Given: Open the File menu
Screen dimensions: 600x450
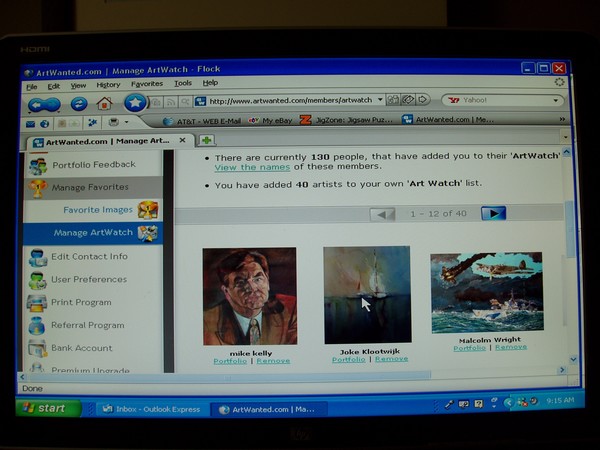Looking at the screenshot, I should pyautogui.click(x=32, y=87).
